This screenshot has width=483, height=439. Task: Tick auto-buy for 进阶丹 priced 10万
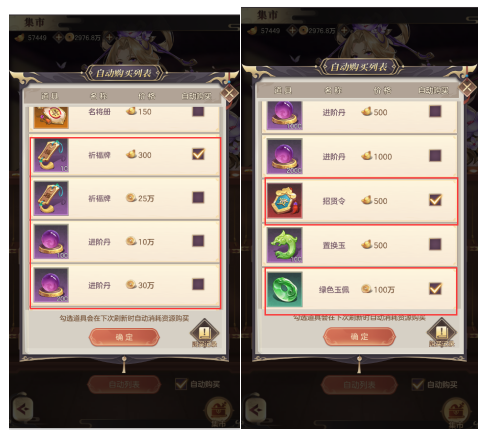tap(198, 241)
